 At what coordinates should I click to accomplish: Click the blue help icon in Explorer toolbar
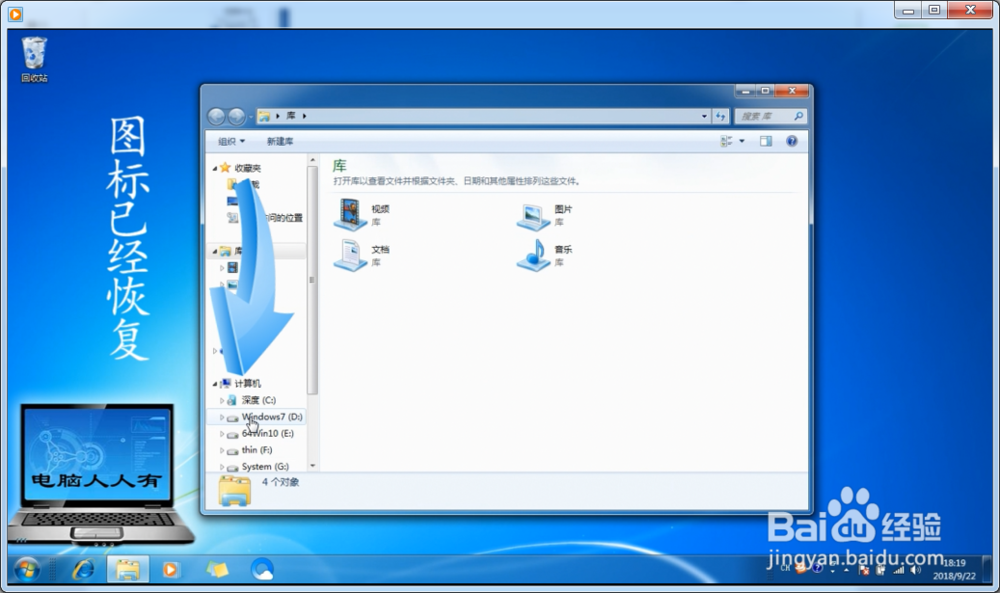(x=791, y=142)
